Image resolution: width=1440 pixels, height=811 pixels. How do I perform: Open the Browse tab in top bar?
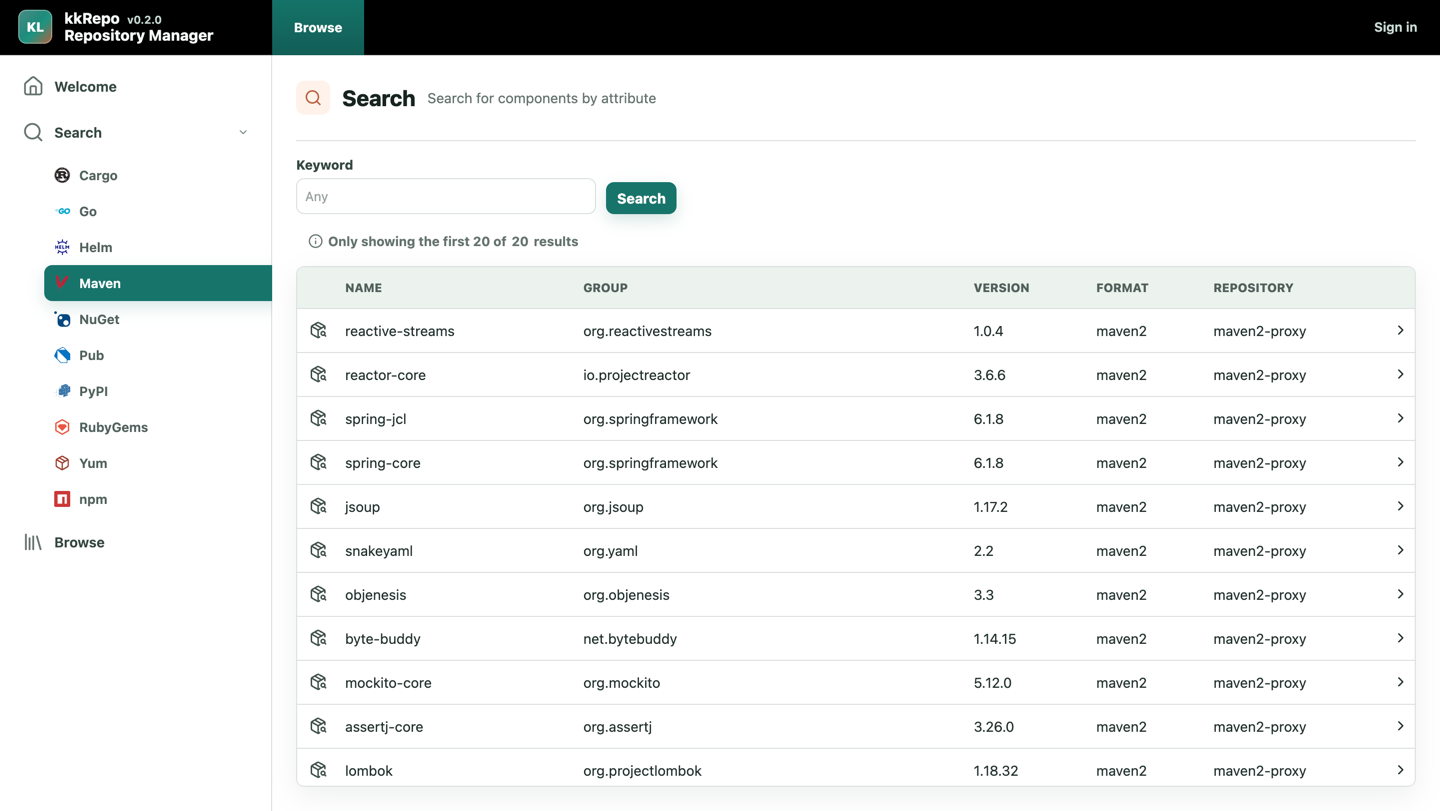318,27
